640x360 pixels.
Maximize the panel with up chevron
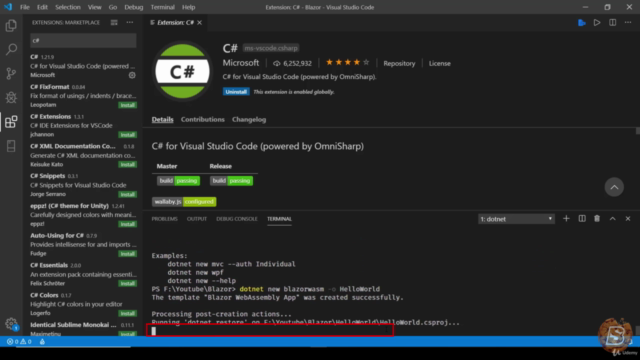[613, 219]
